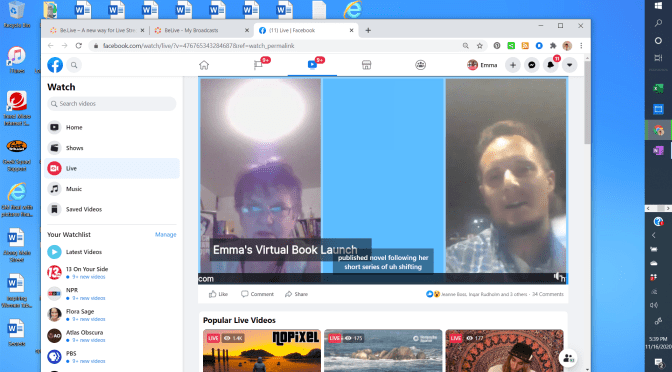
Task: Open Watch video icon in top bar
Action: (x=312, y=65)
